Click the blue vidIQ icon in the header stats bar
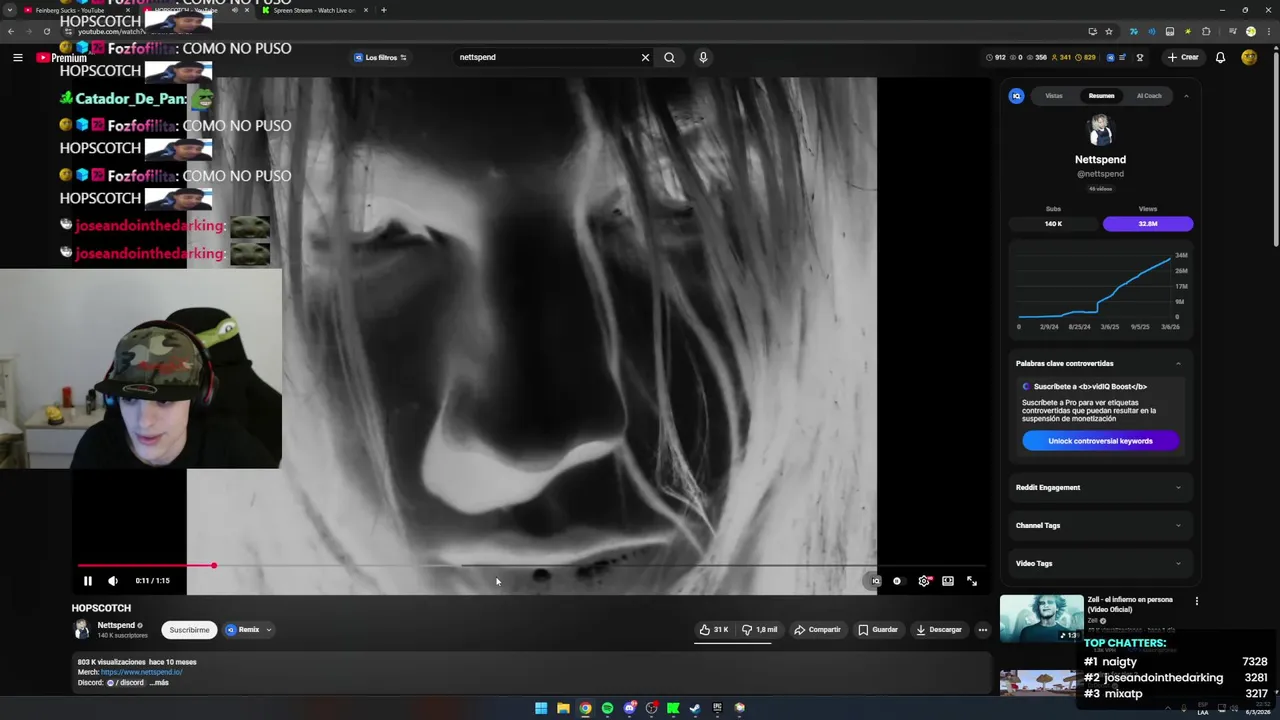This screenshot has height=720, width=1280. (1110, 58)
